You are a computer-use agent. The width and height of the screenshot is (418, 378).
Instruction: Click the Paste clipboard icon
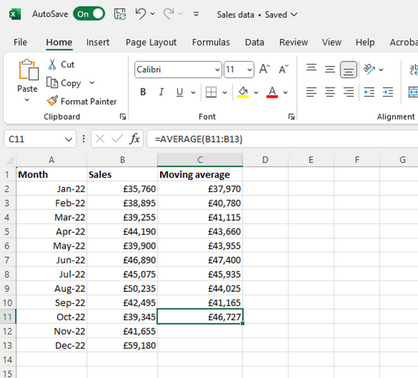click(x=28, y=70)
